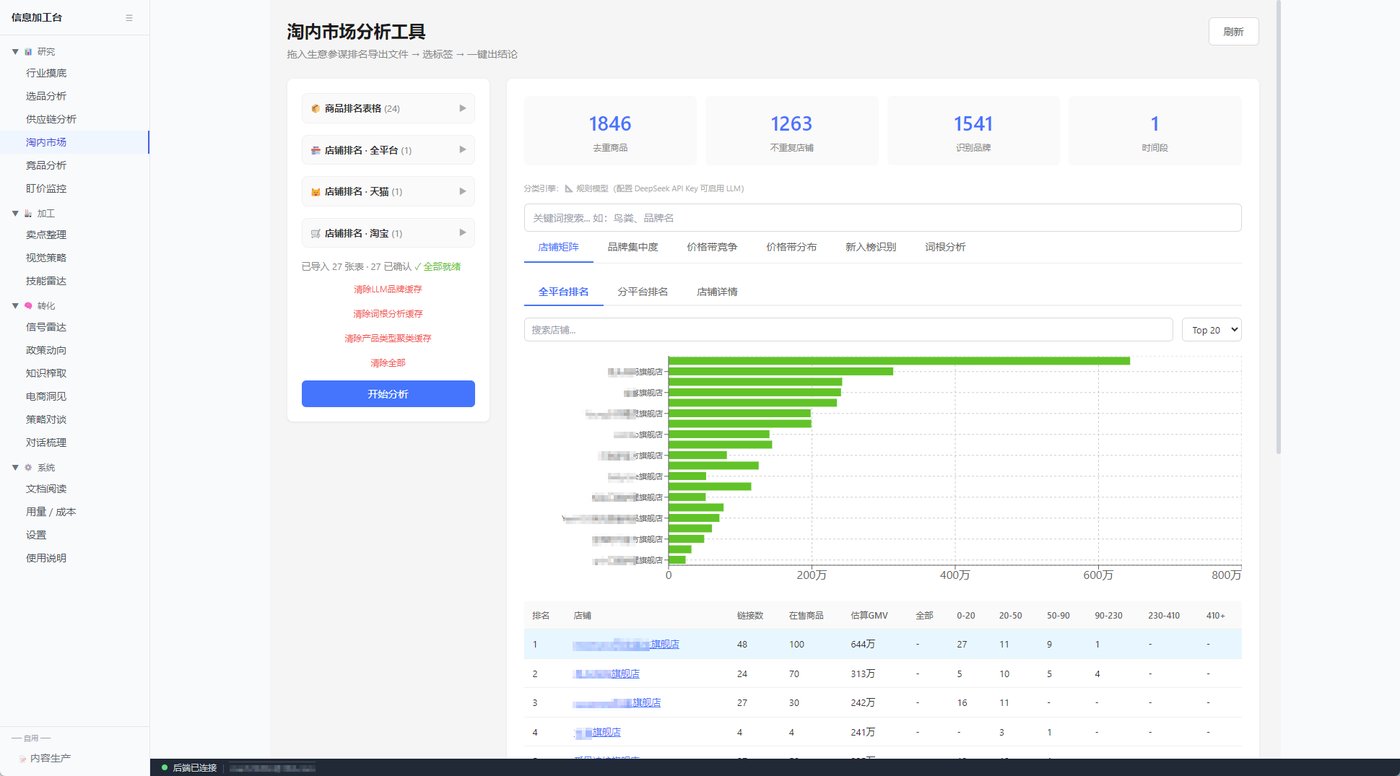Expand 店铺排名 · 全平台 with its arrow

pyautogui.click(x=462, y=150)
